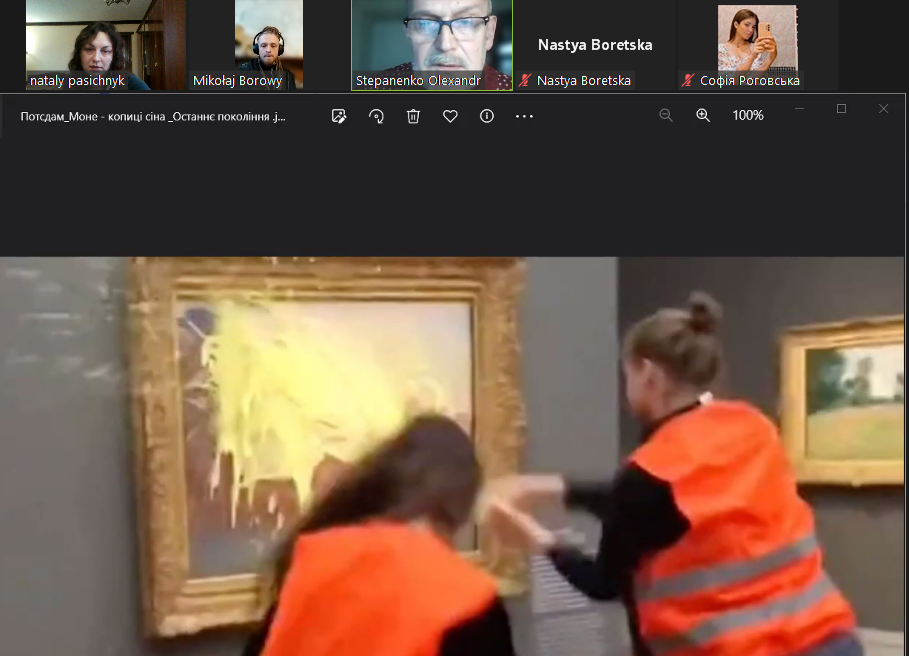Screen dimensions: 909x666
Task: Select Софія Роговська participant tile
Action: 758,45
